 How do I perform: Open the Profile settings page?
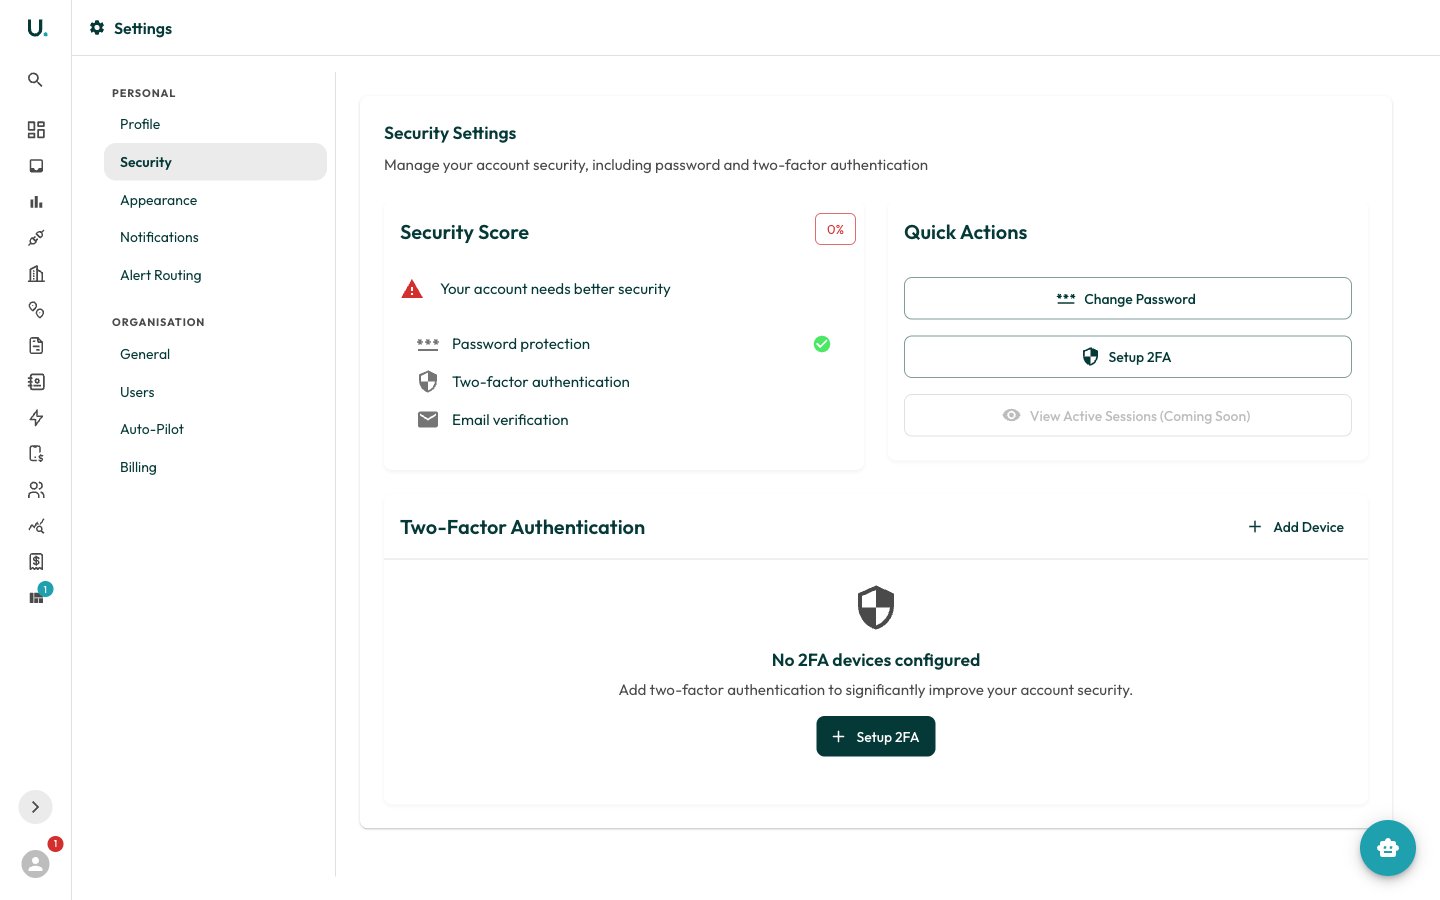click(x=215, y=124)
